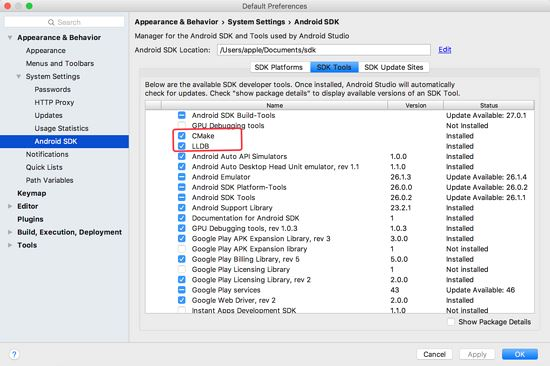Expand the Editor section arrow
This screenshot has height=366, width=550.
pos(10,206)
